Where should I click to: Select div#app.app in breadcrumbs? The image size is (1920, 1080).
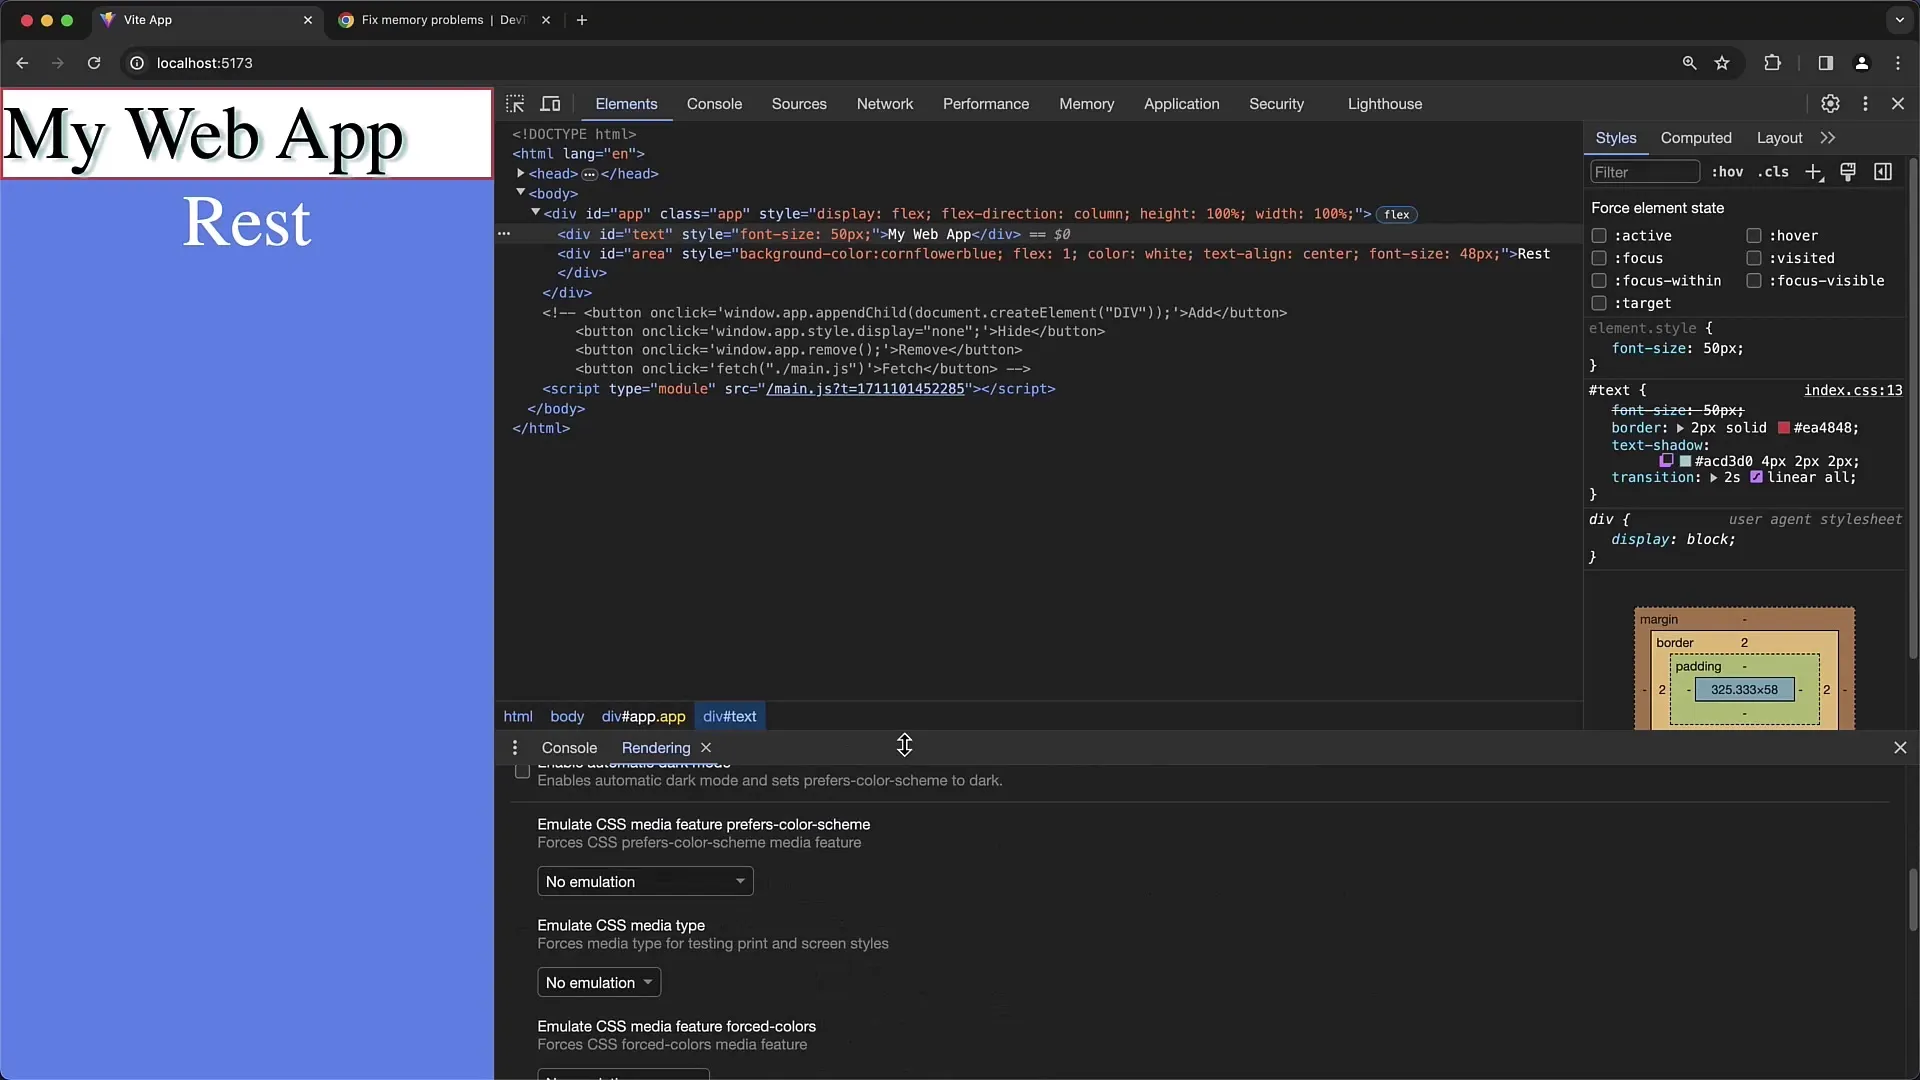click(644, 717)
